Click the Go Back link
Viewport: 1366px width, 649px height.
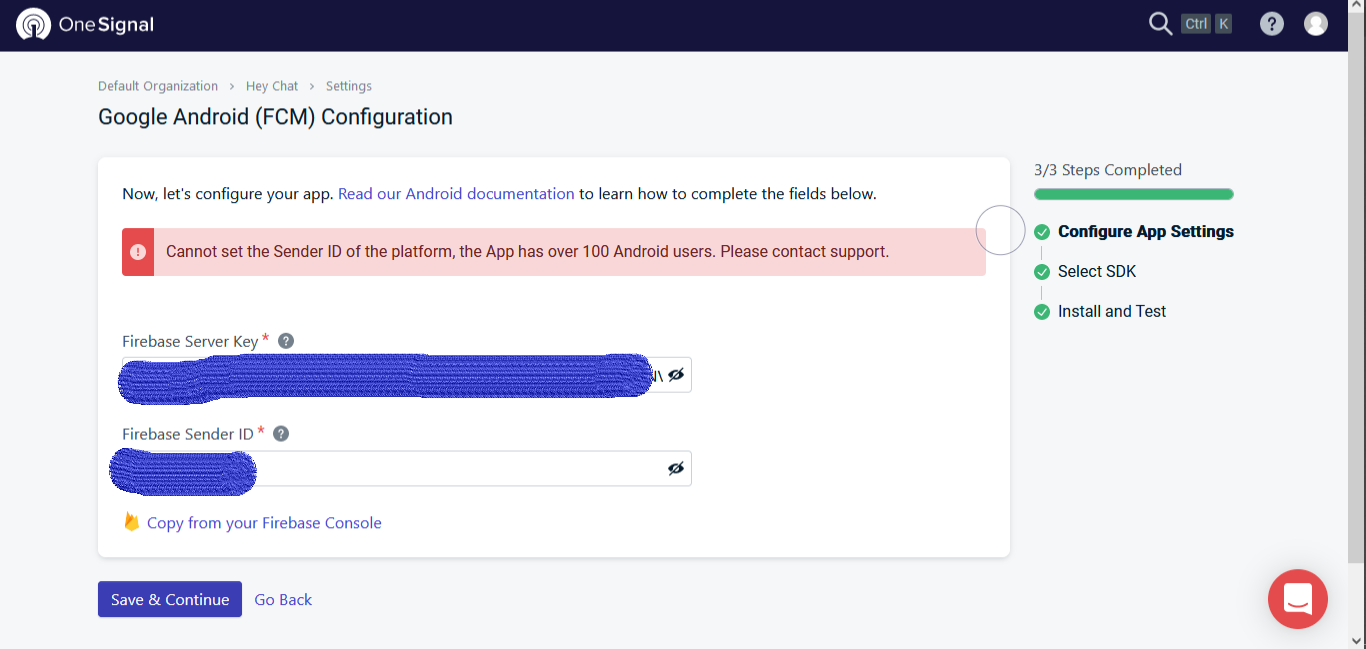(x=283, y=600)
